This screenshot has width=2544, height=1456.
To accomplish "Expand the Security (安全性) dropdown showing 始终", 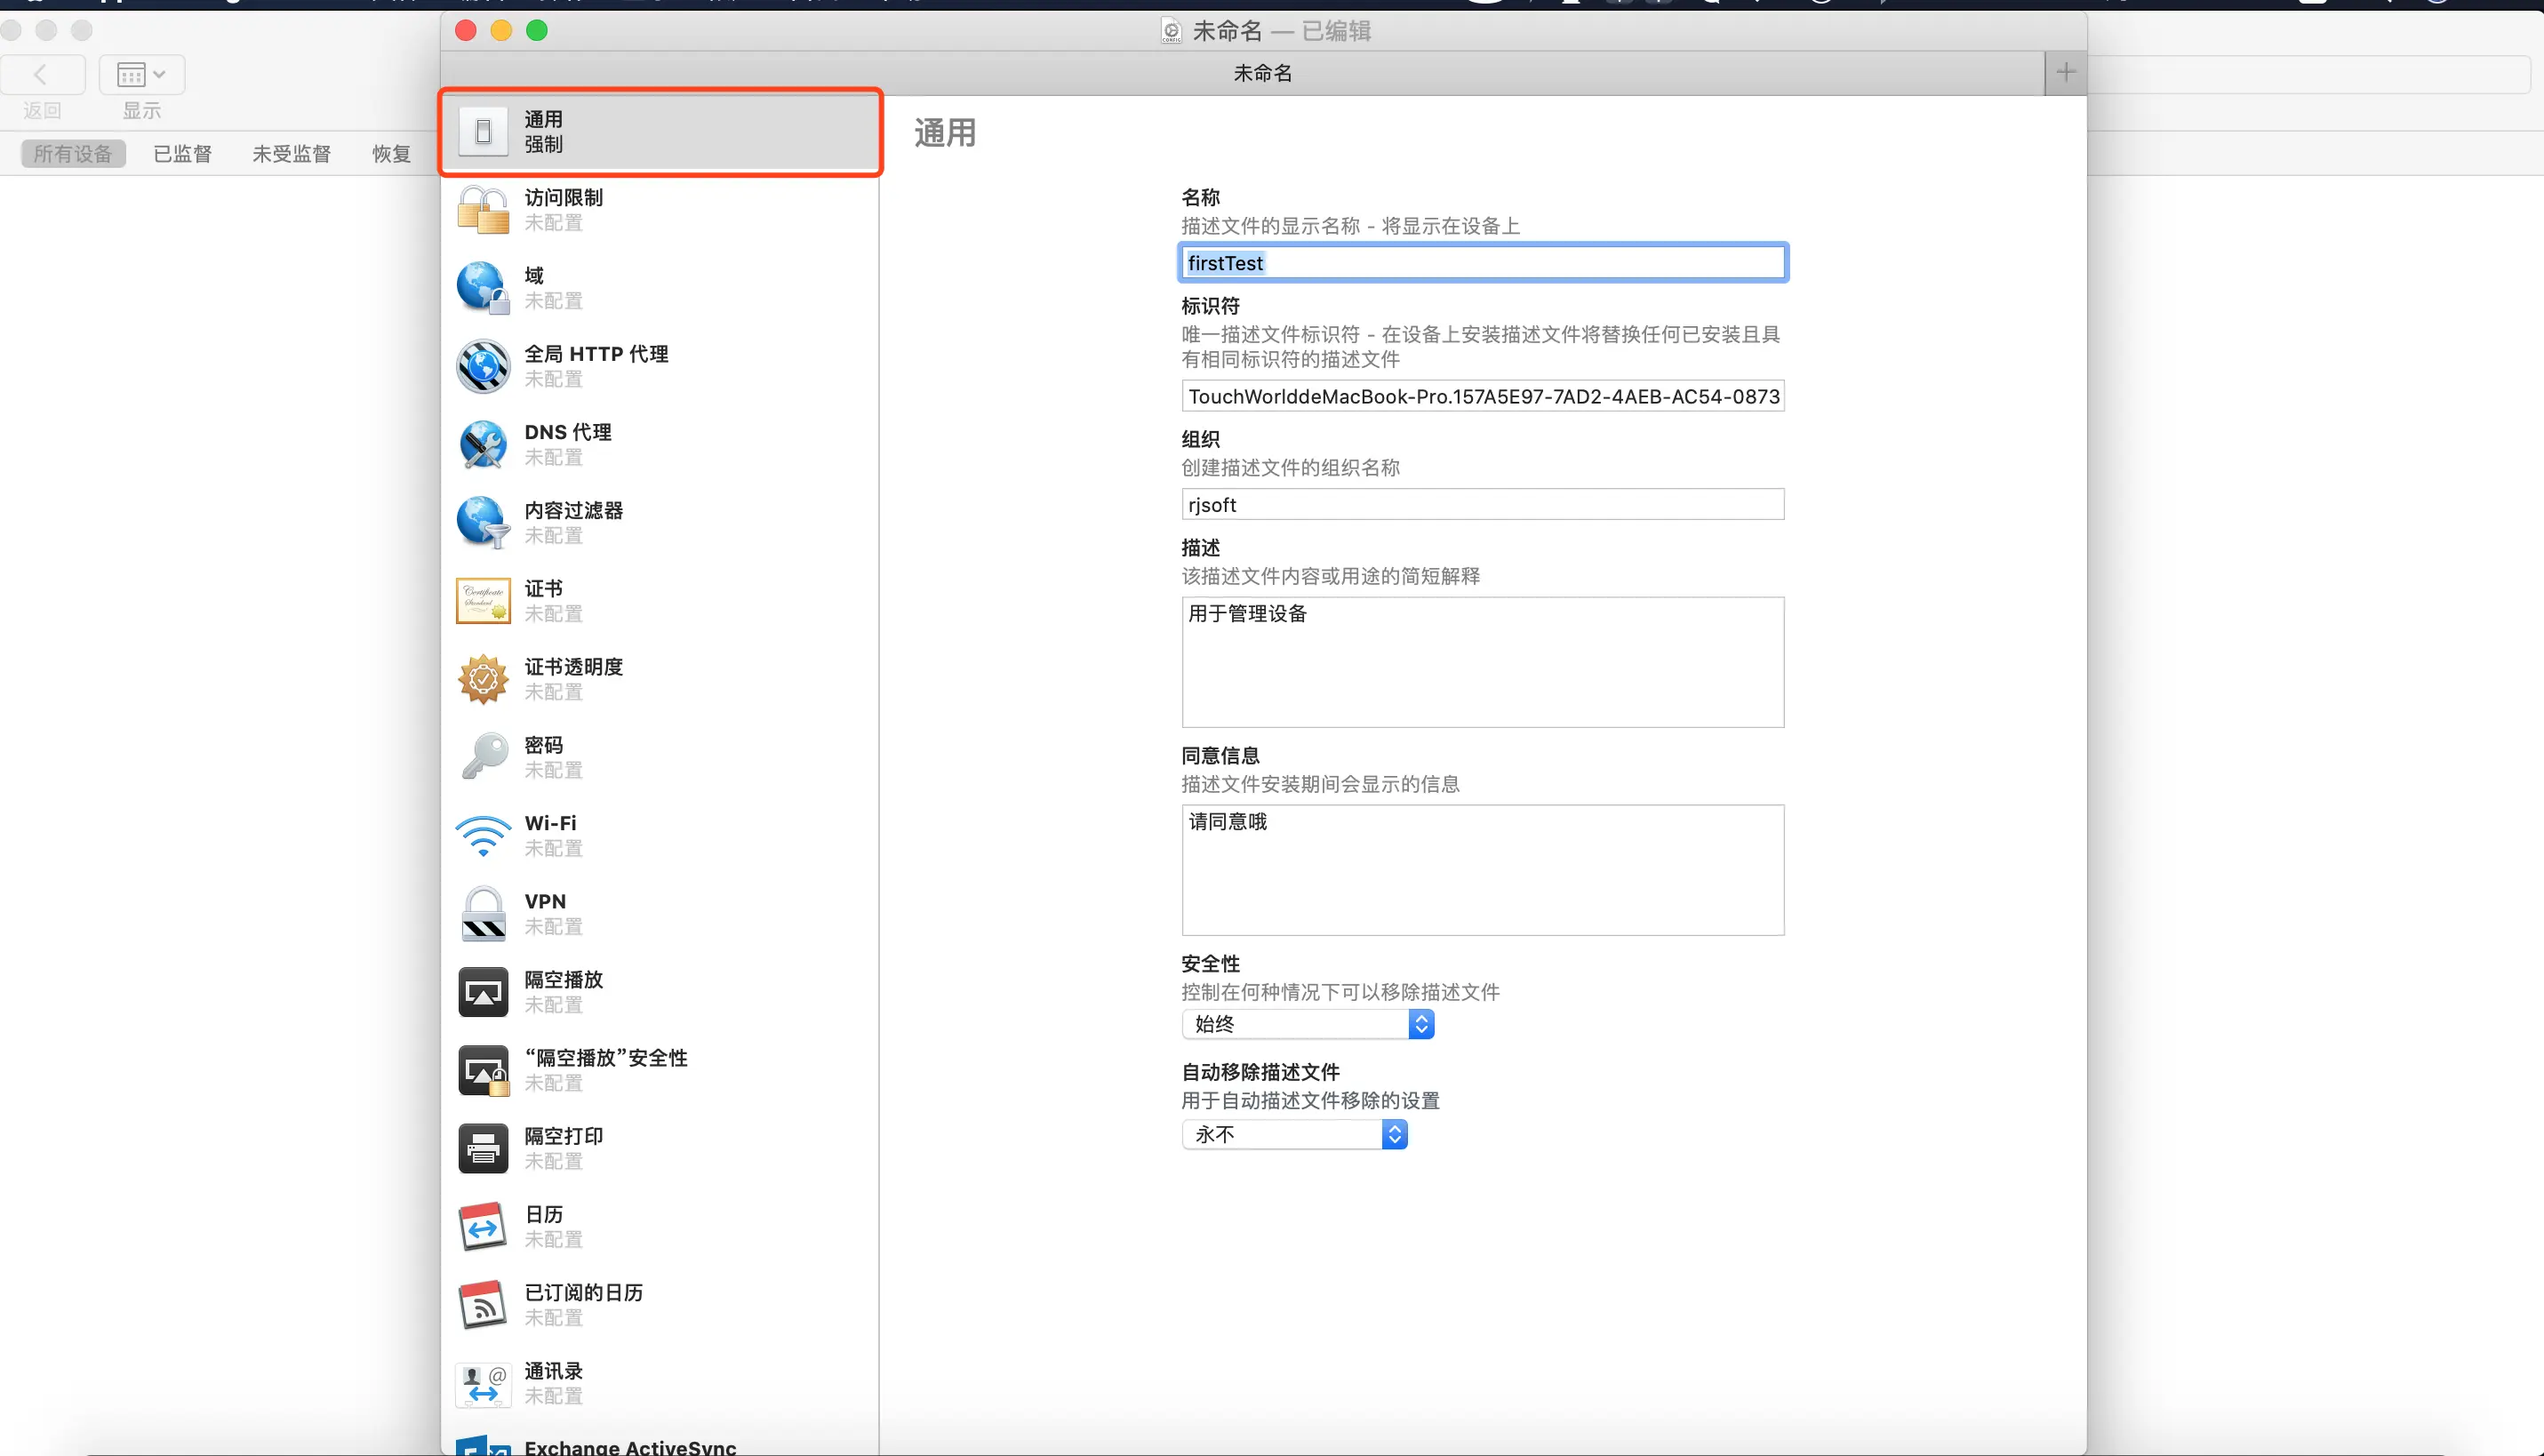I will pyautogui.click(x=1307, y=1023).
